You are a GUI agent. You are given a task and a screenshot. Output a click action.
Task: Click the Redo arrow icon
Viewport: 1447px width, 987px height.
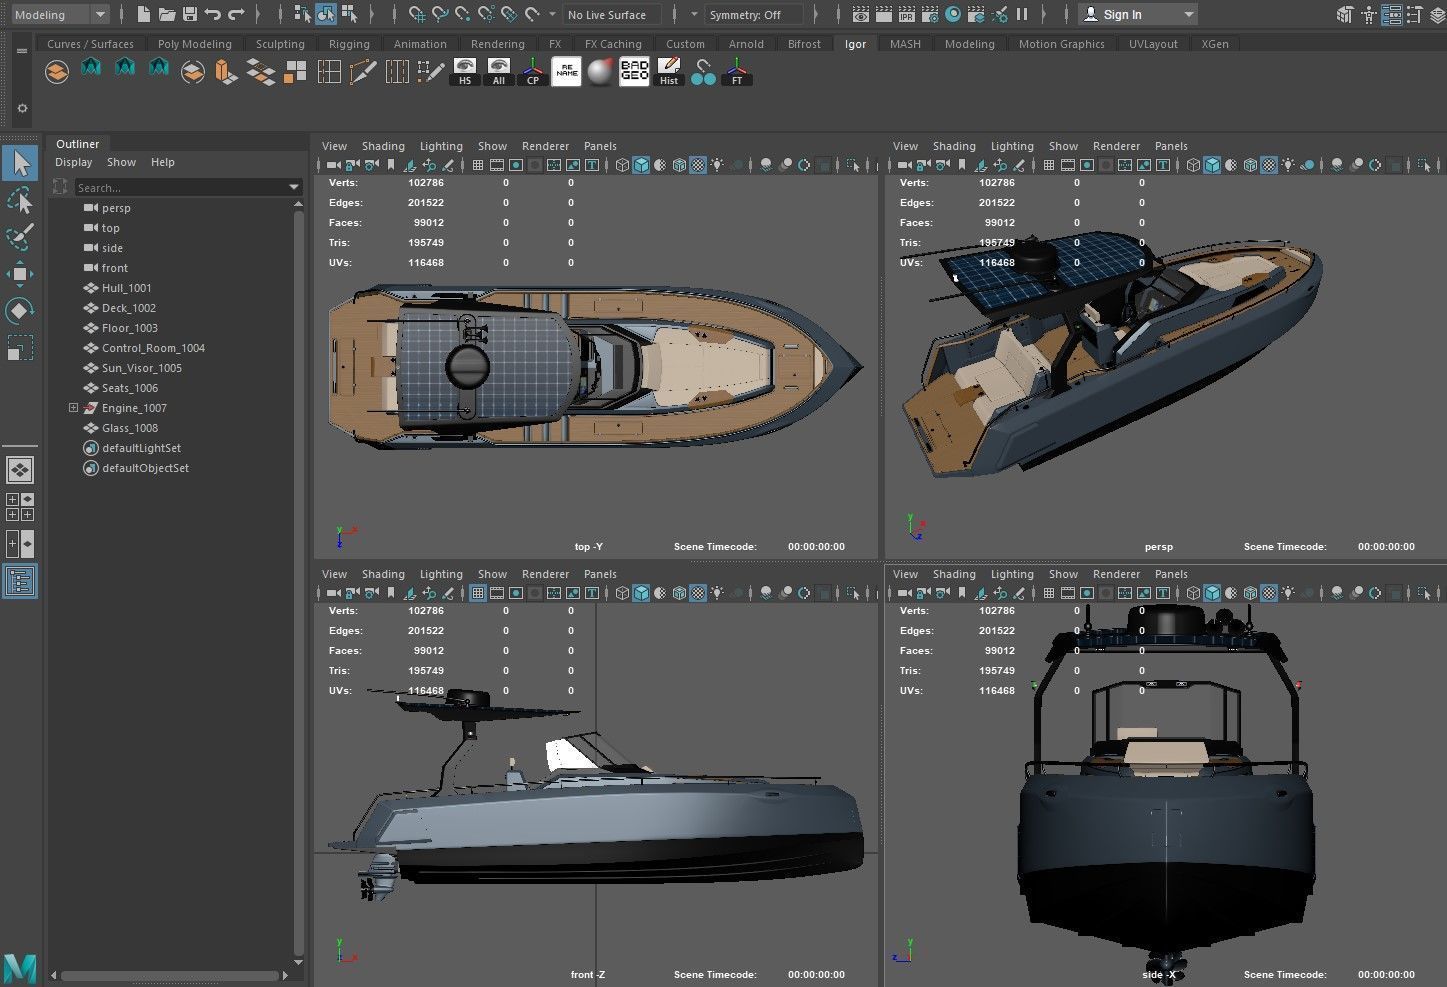[x=236, y=14]
